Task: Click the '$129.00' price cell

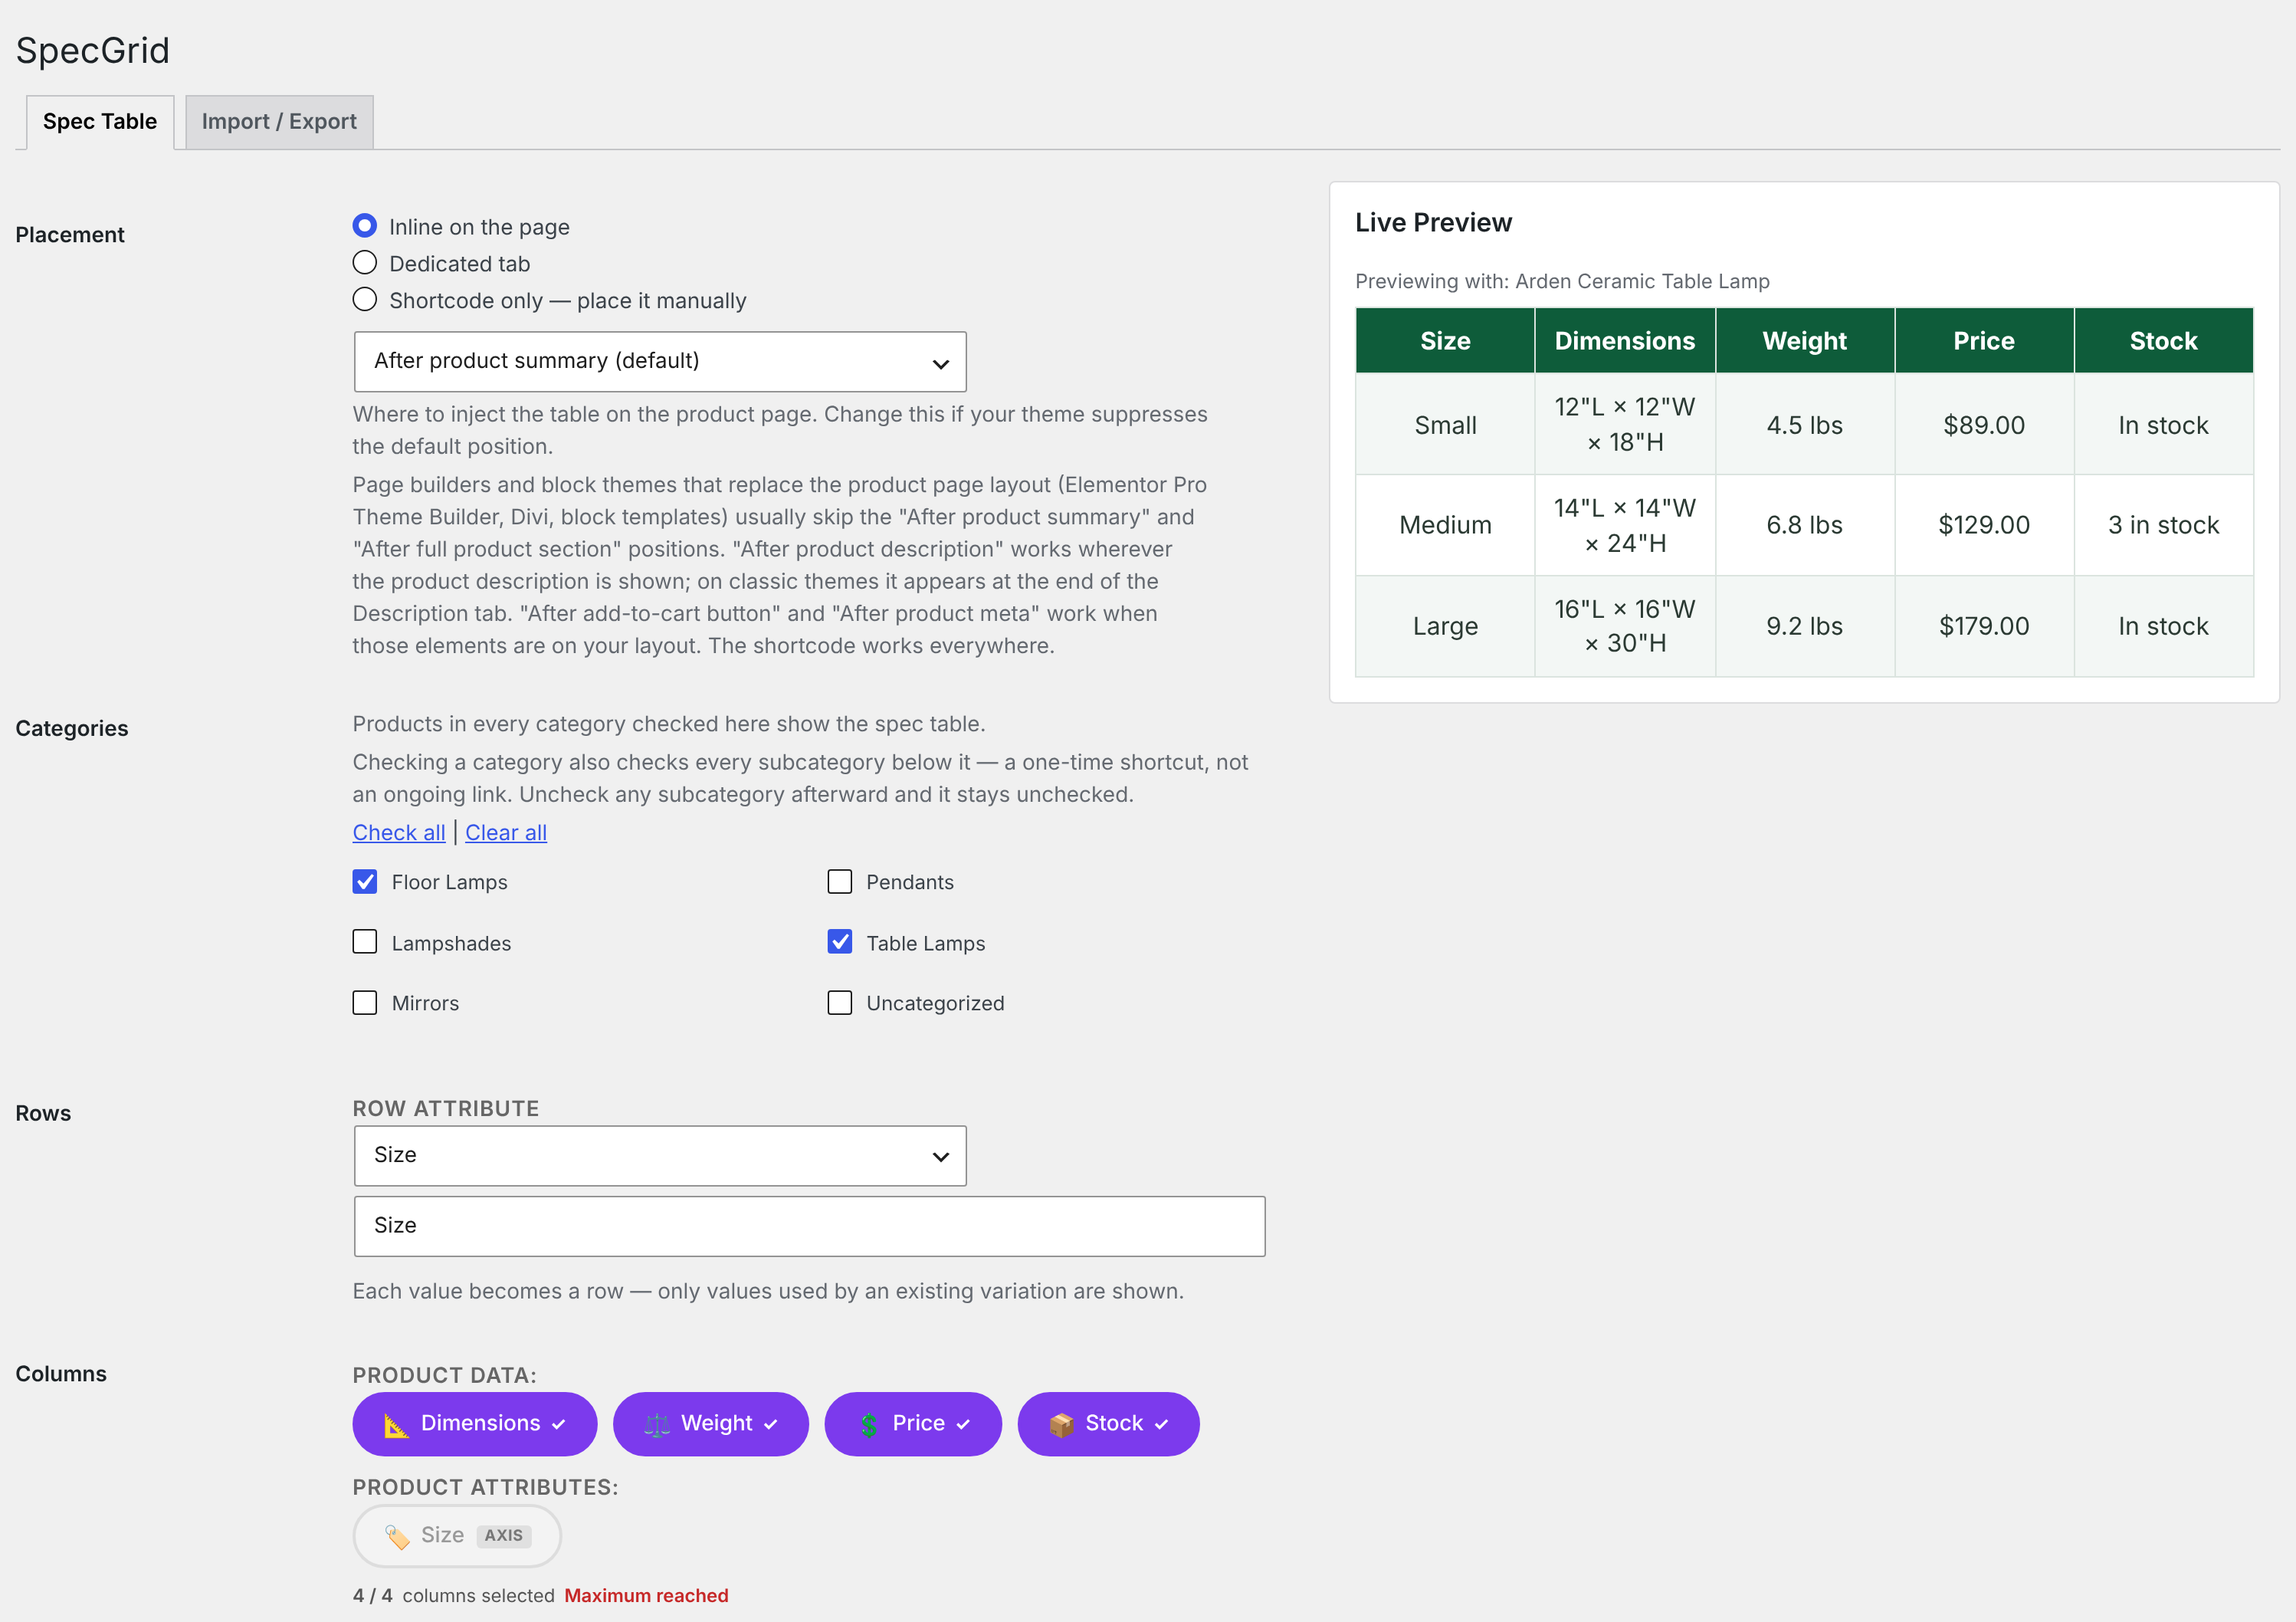Action: 1984,525
